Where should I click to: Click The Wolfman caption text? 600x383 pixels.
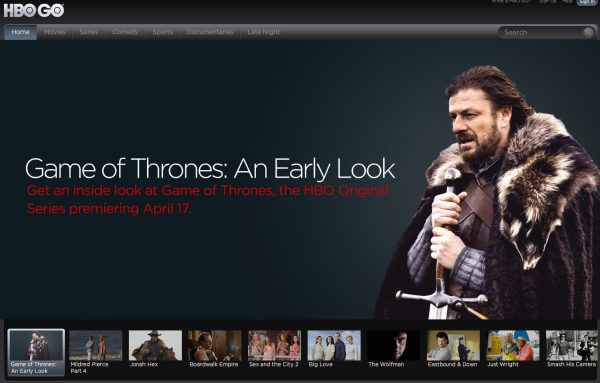(x=386, y=364)
